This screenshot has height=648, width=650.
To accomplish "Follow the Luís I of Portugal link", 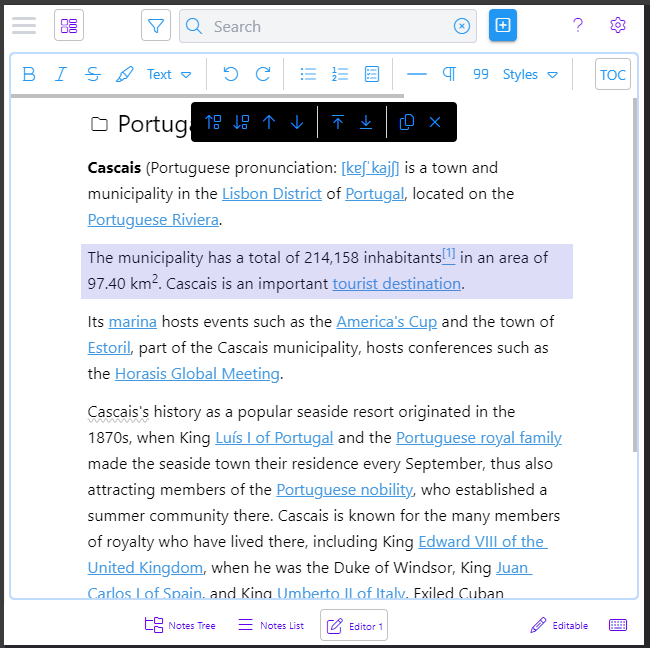I will [x=274, y=438].
